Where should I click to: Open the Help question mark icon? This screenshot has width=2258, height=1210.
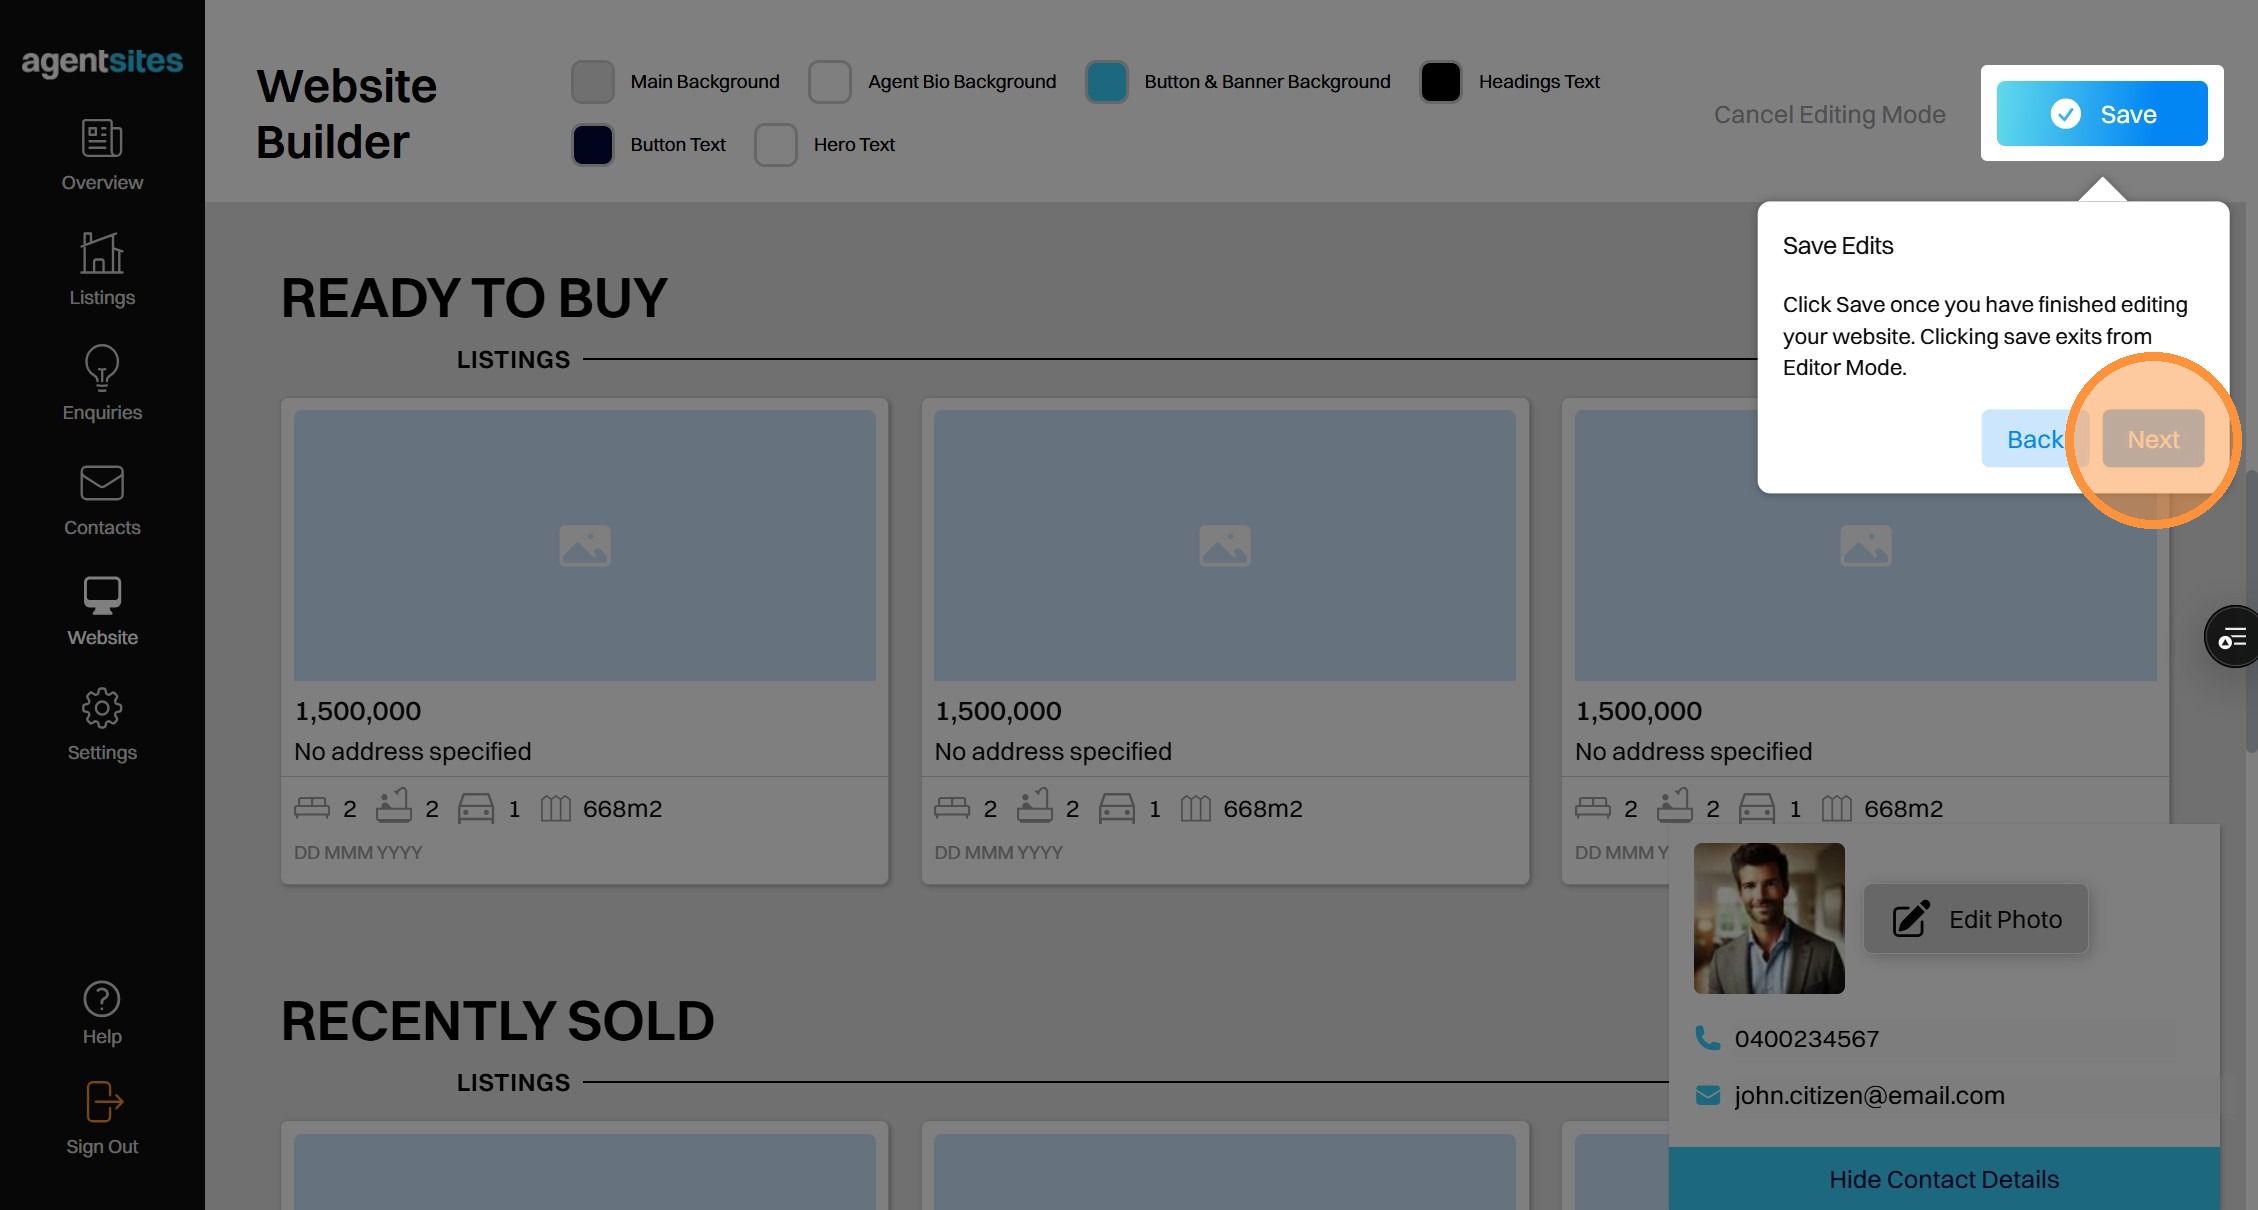click(x=102, y=999)
